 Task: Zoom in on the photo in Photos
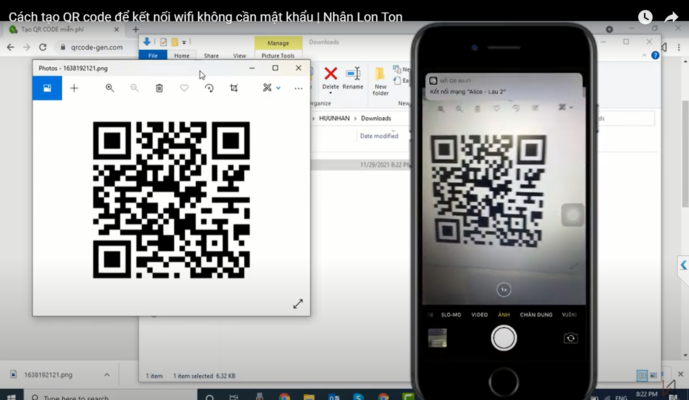[109, 88]
